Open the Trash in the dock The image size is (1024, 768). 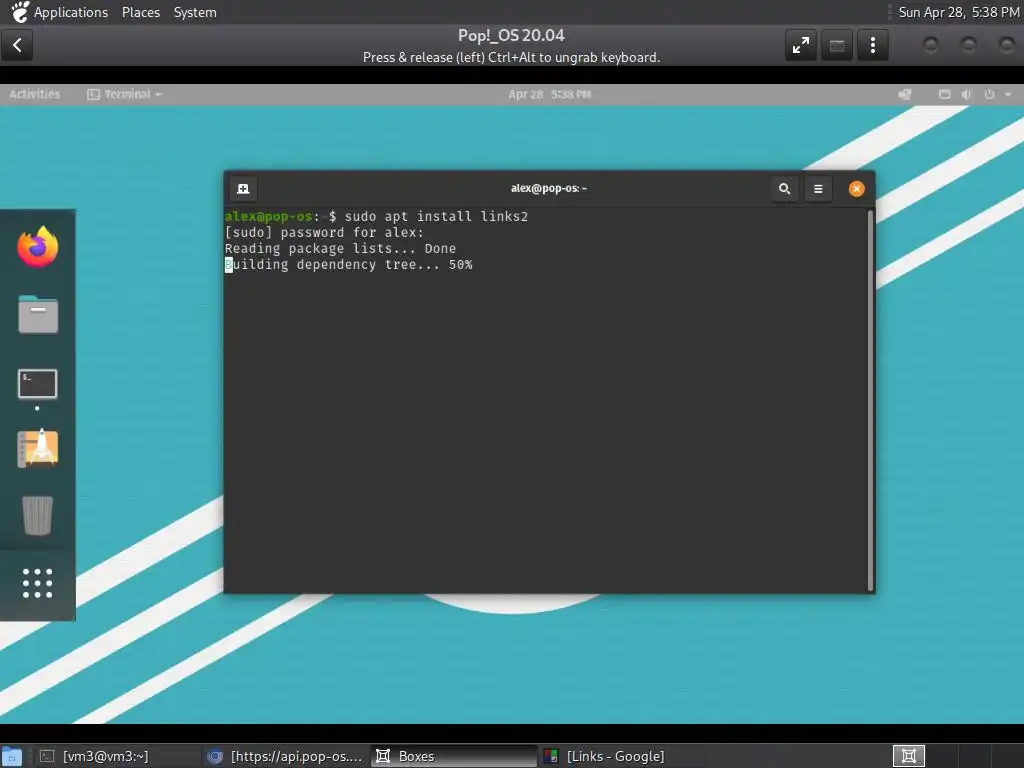(x=37, y=515)
